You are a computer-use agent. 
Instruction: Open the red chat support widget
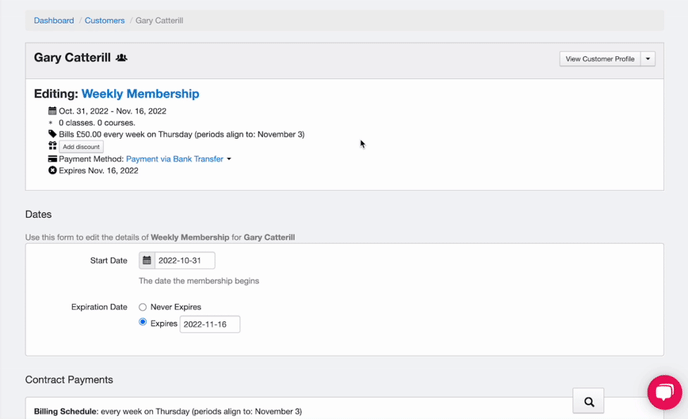click(x=664, y=392)
